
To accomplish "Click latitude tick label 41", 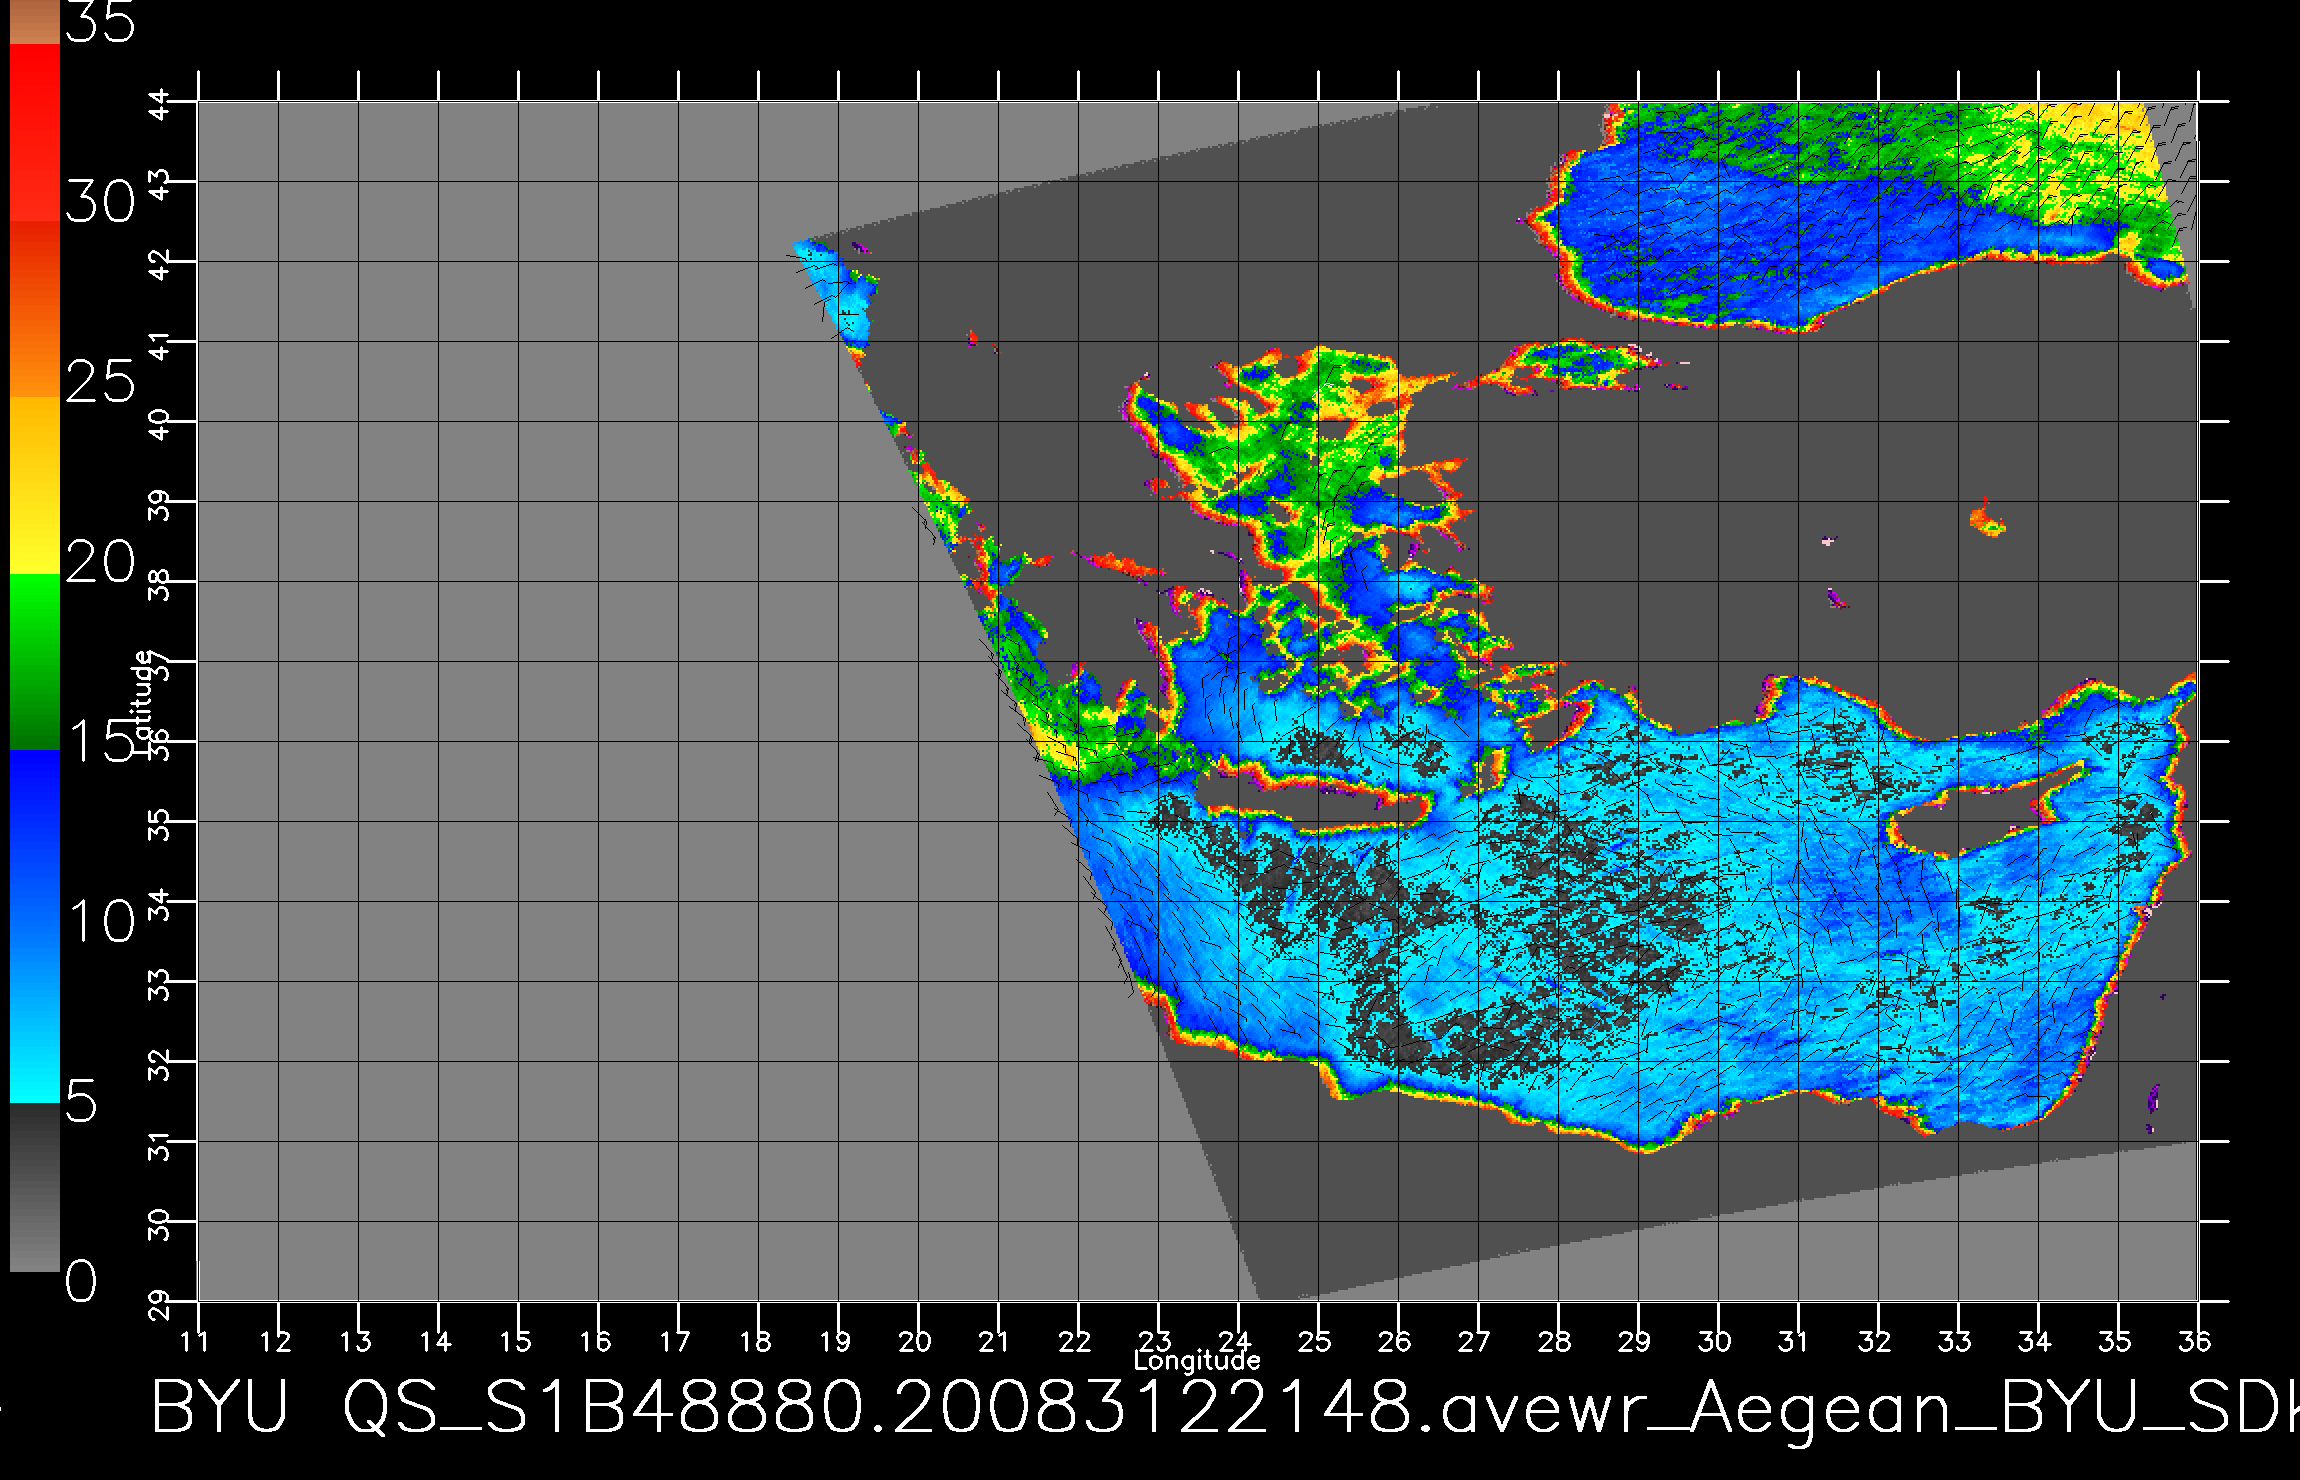I will pos(160,345).
